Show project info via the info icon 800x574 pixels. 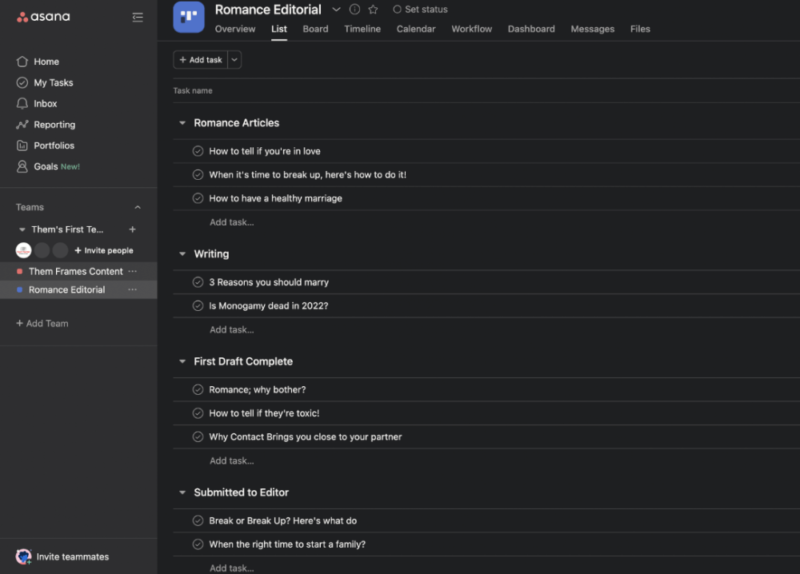tap(354, 10)
